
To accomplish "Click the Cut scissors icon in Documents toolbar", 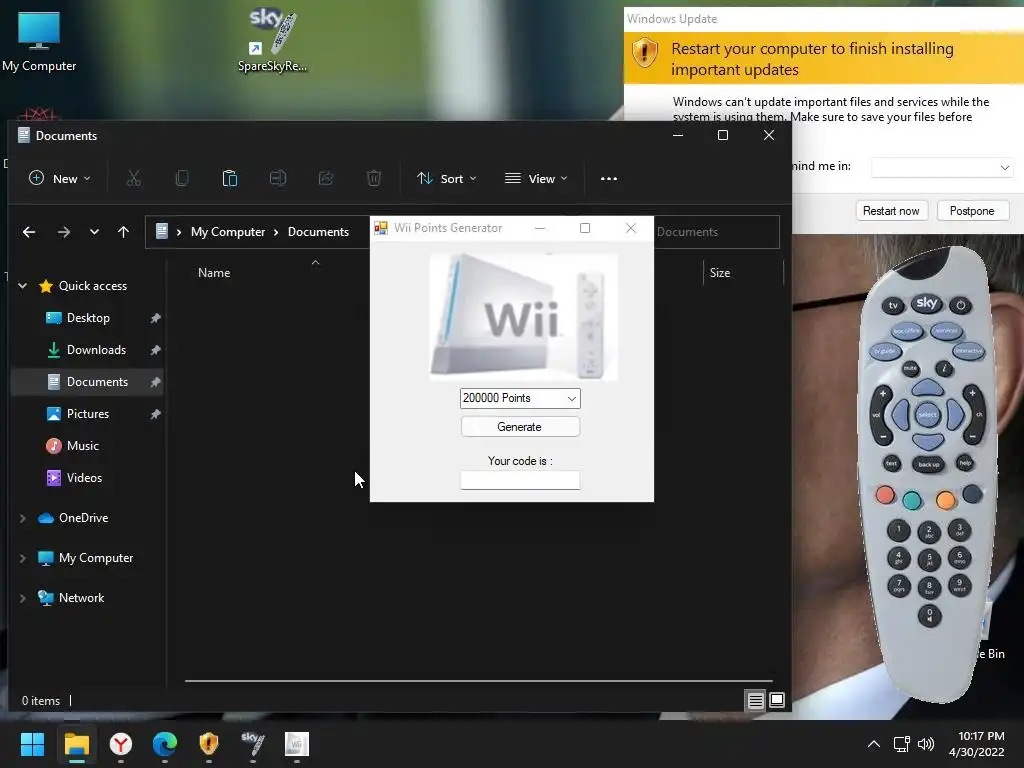I will pyautogui.click(x=134, y=178).
